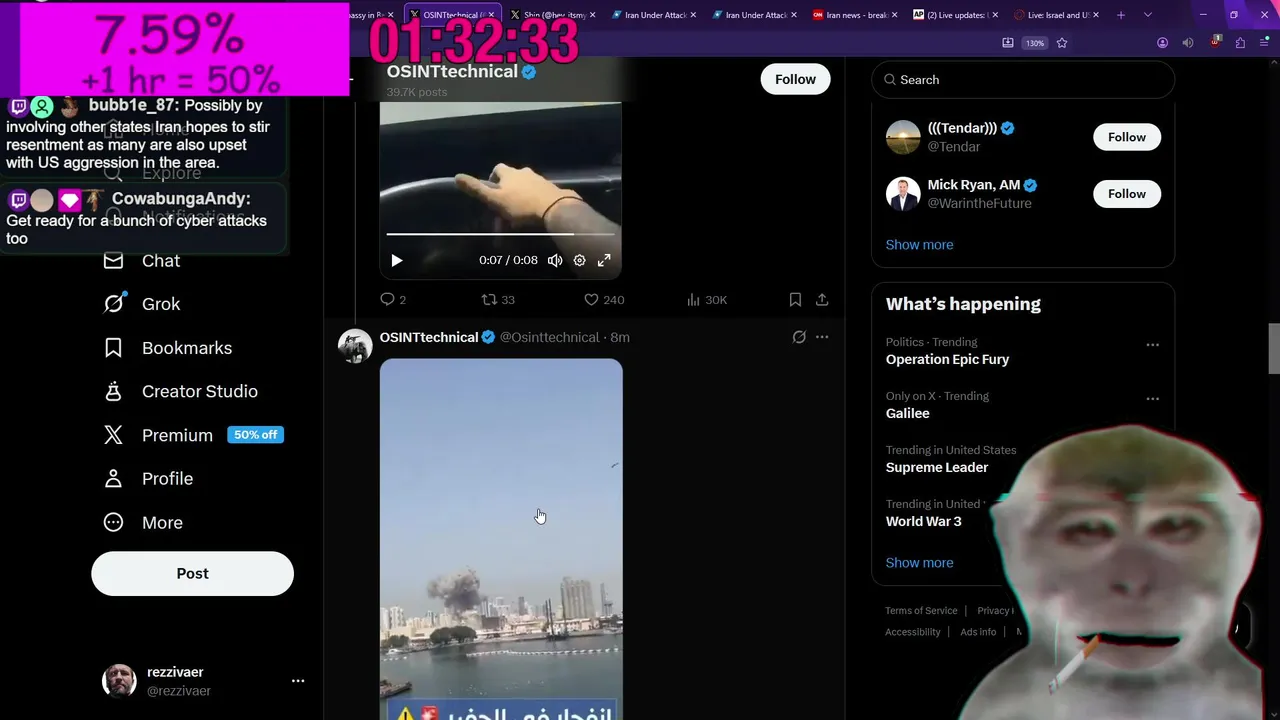Open (((Tendar))) profile avatar
The image size is (1280, 720).
[903, 137]
